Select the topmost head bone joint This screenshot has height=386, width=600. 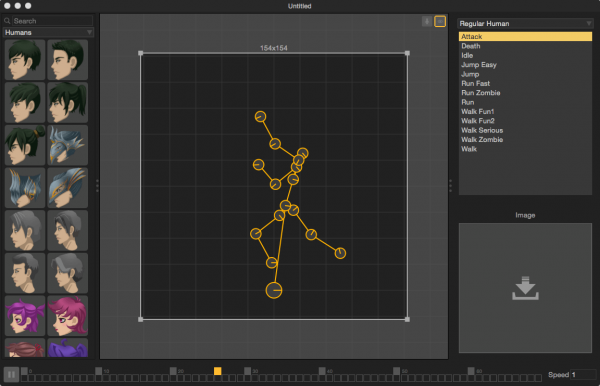[260, 116]
